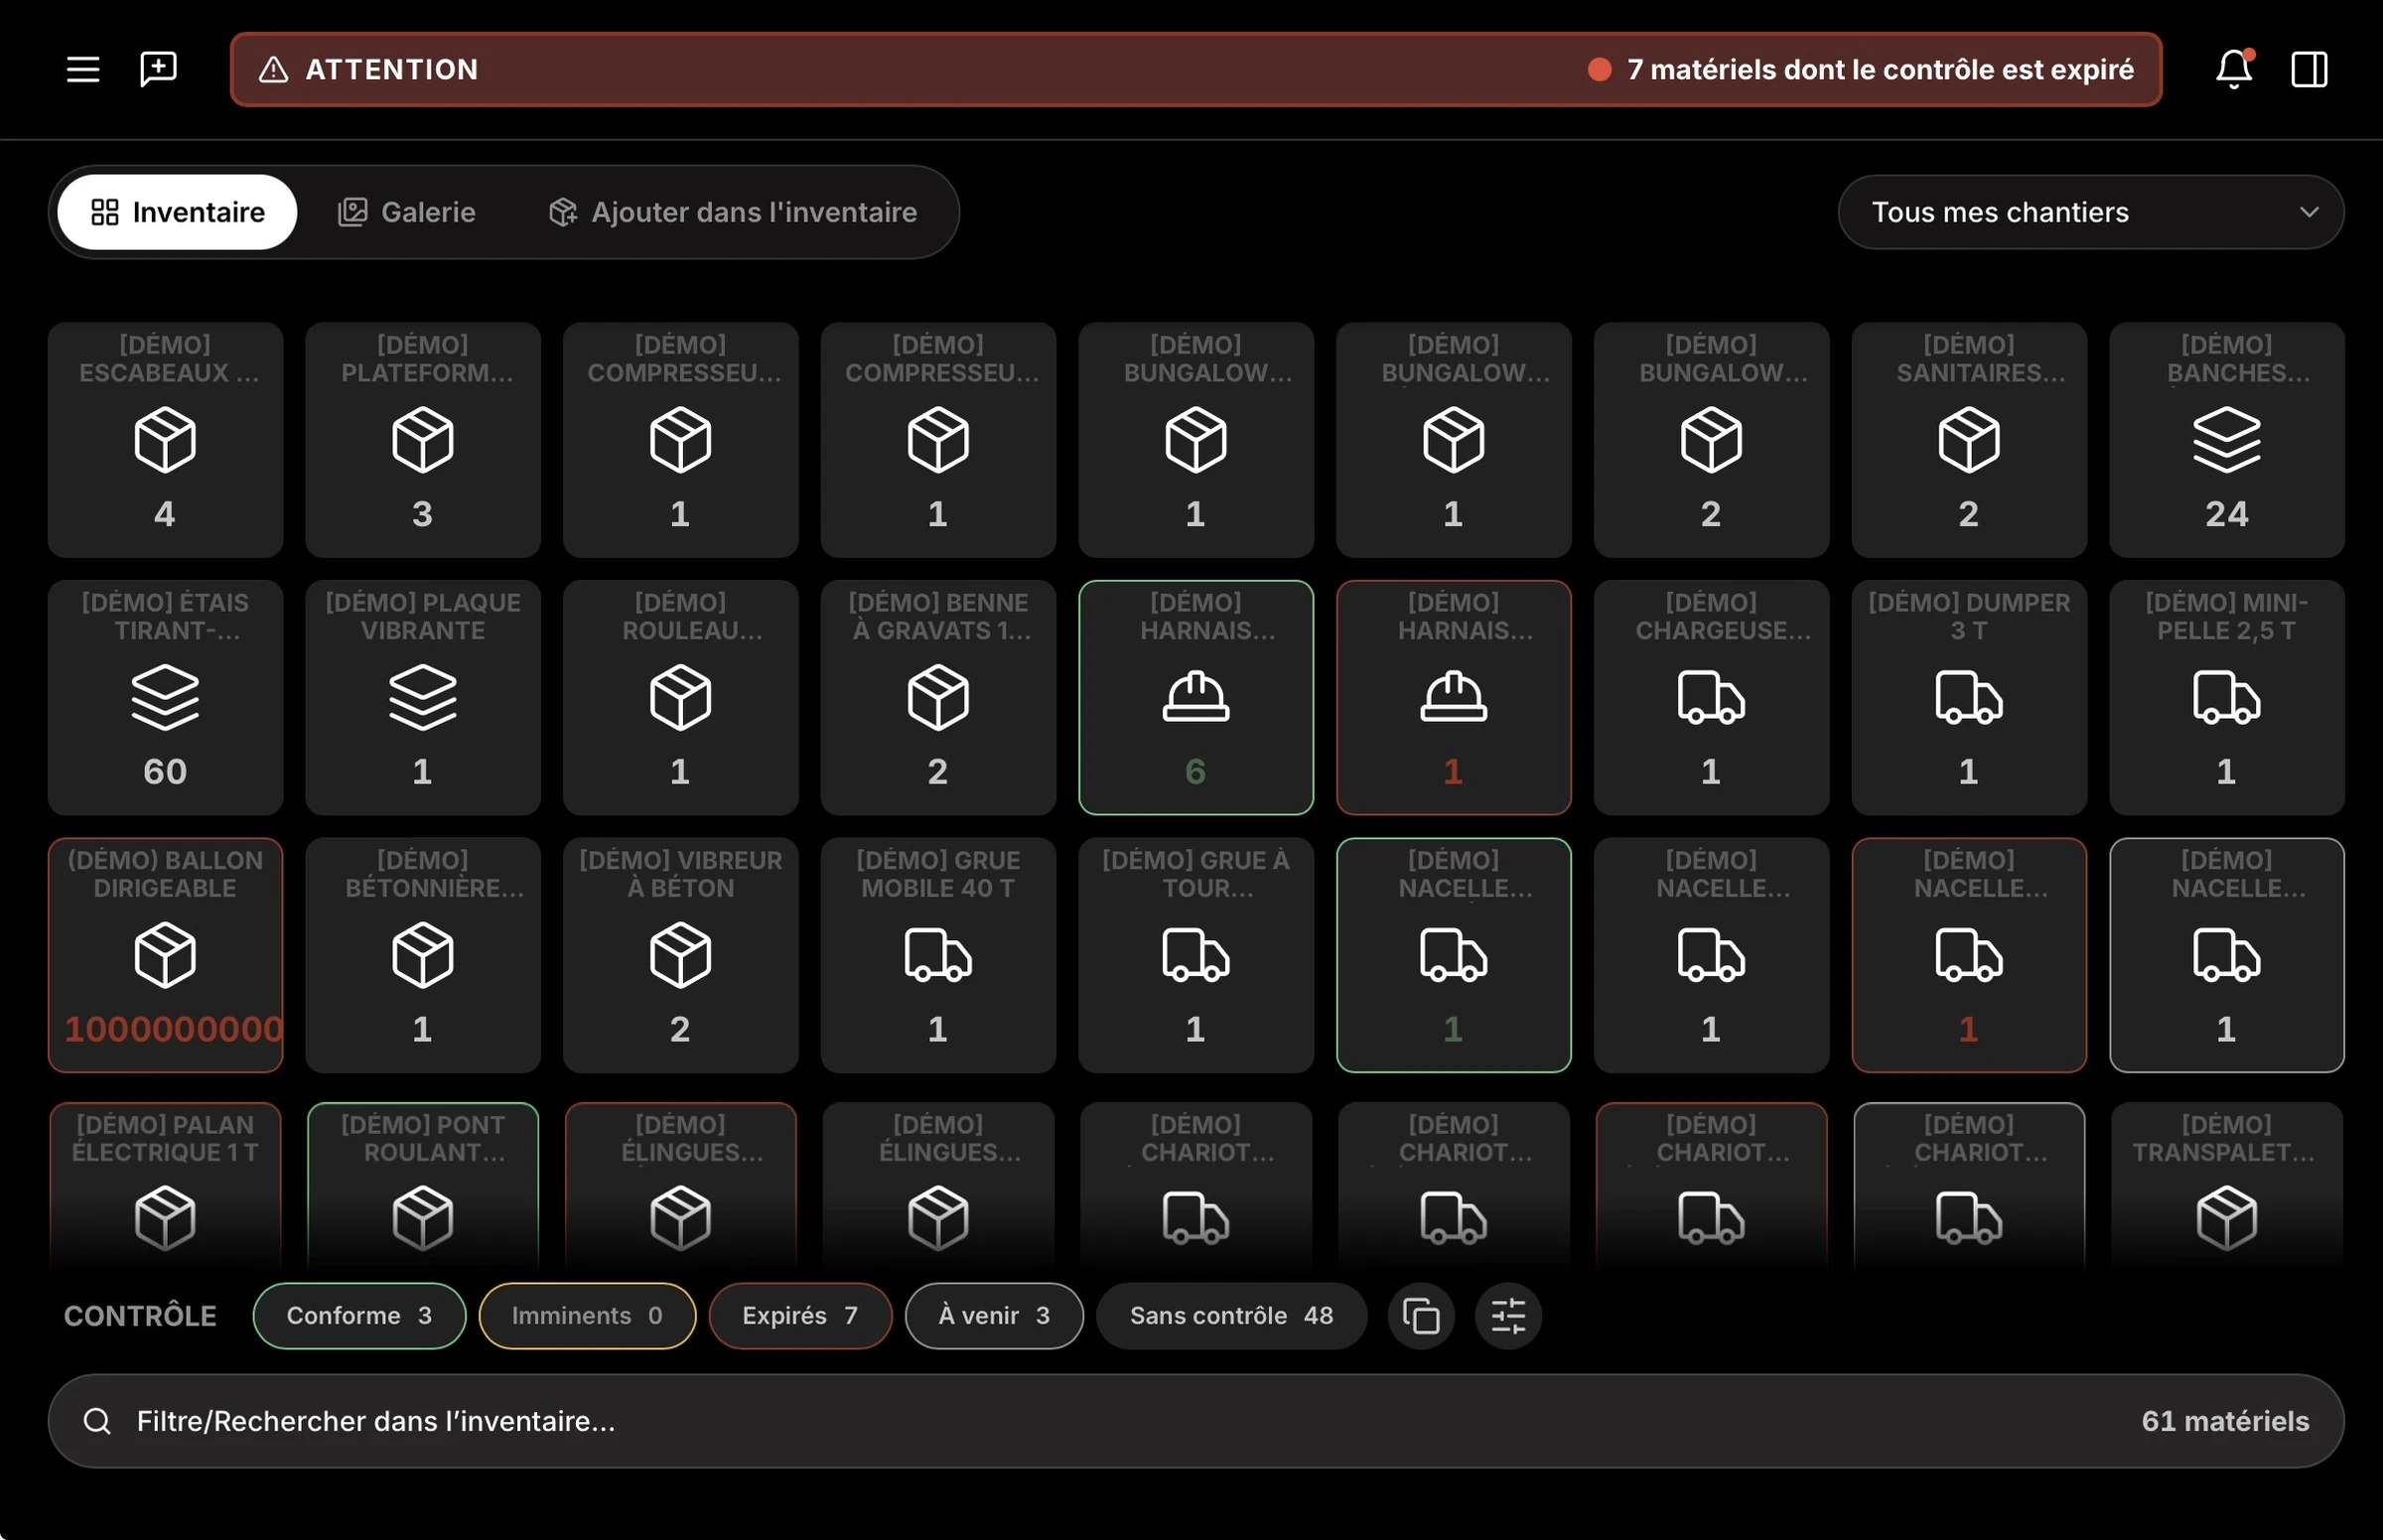2383x1540 pixels.
Task: Open the notifications bell
Action: click(x=2233, y=69)
